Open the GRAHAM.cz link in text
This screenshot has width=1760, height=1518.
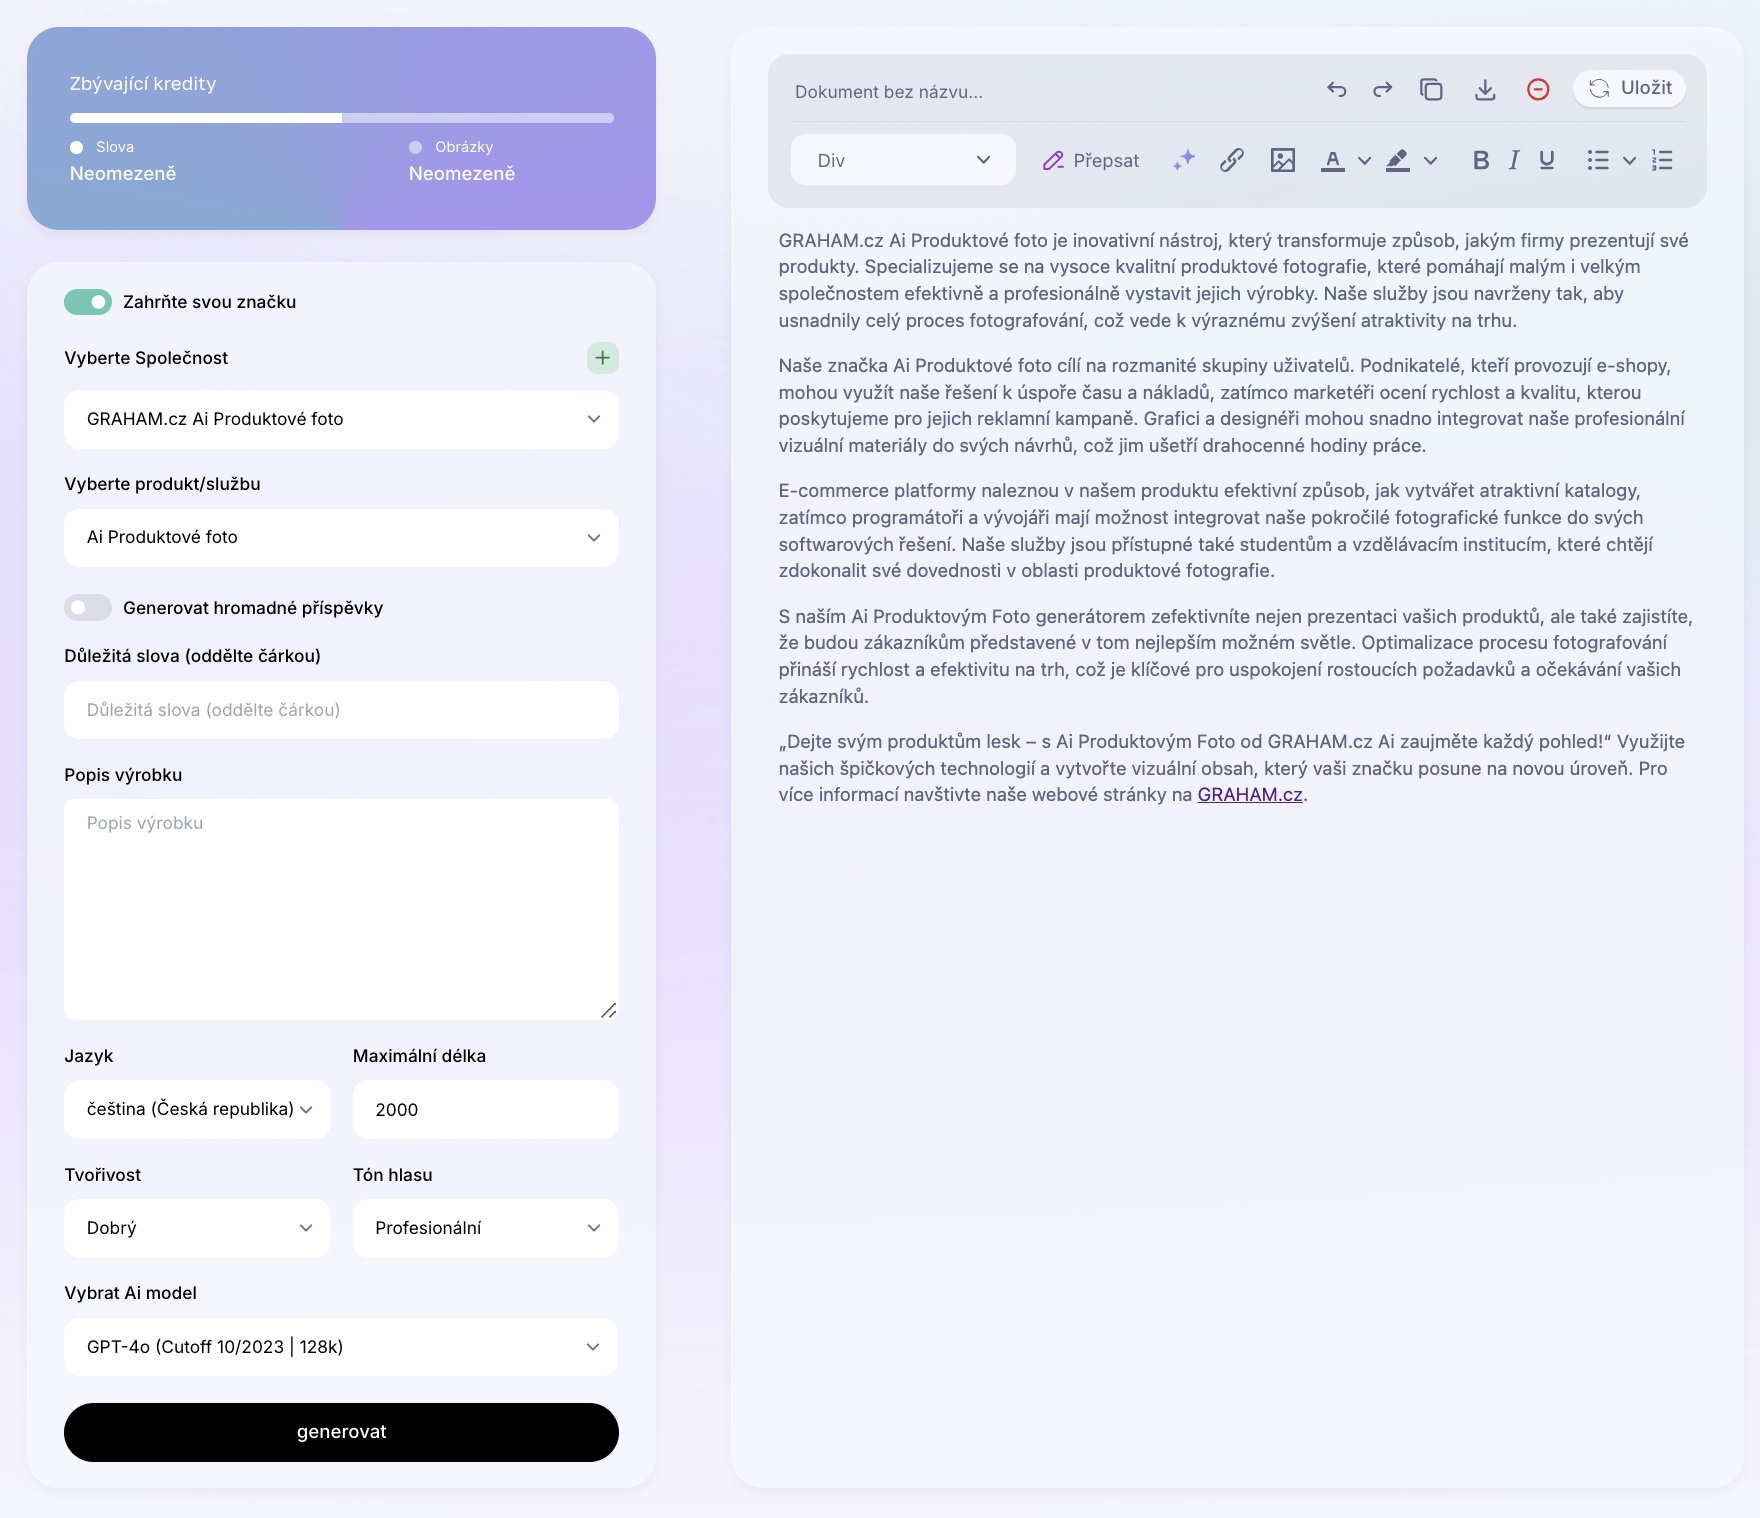click(x=1250, y=795)
